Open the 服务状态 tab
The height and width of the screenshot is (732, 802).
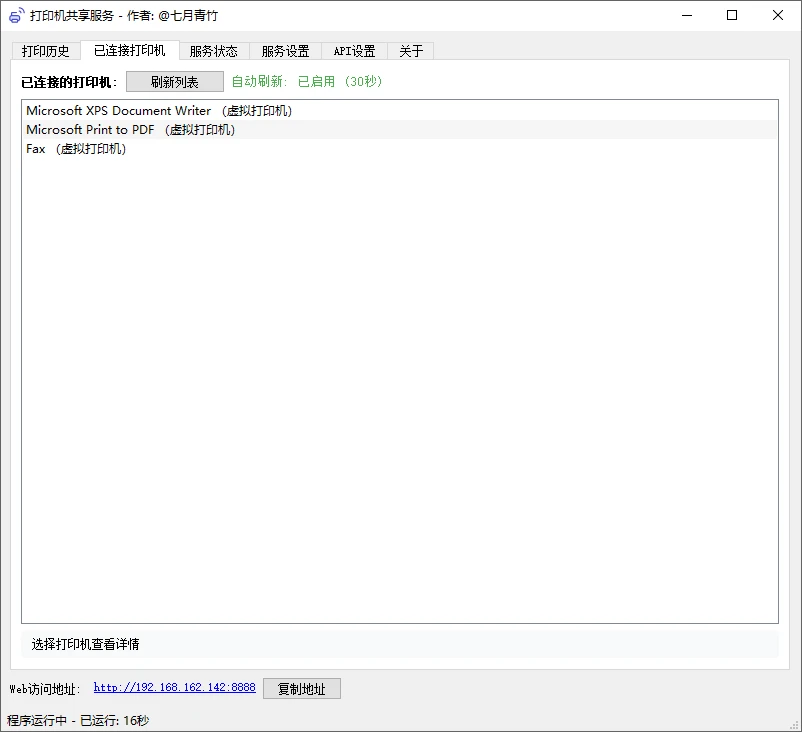click(213, 50)
